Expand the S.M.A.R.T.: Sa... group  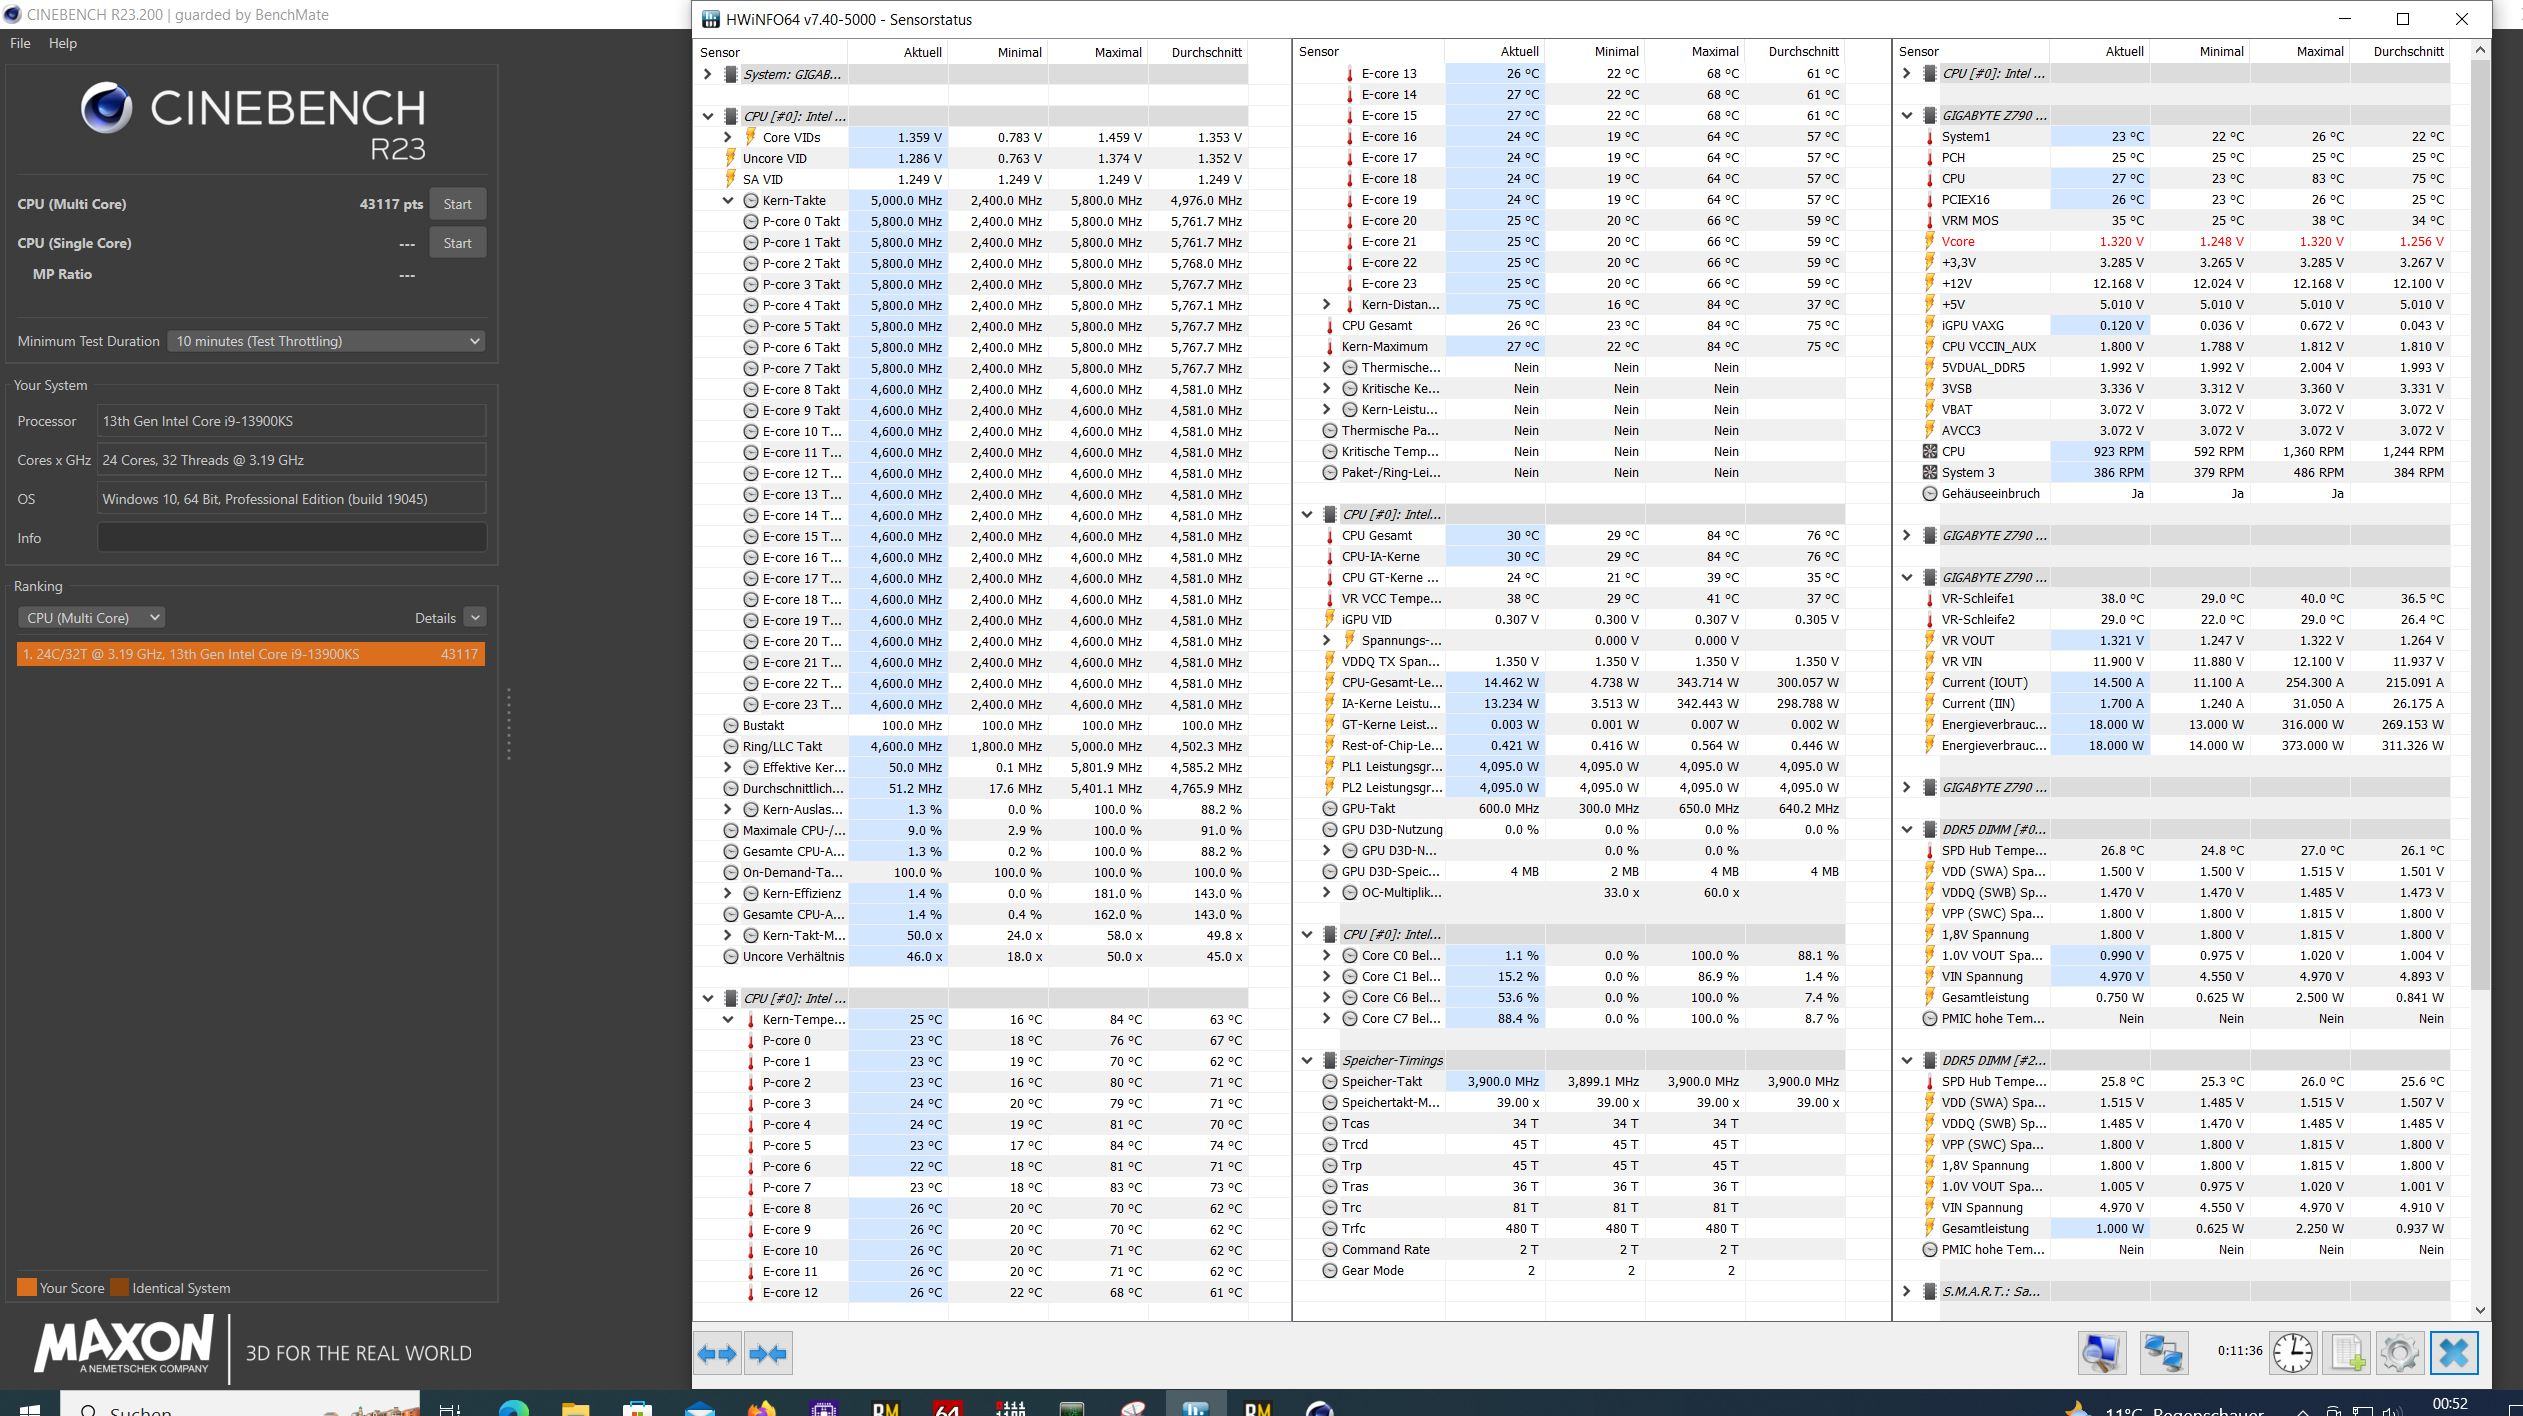[1906, 1291]
